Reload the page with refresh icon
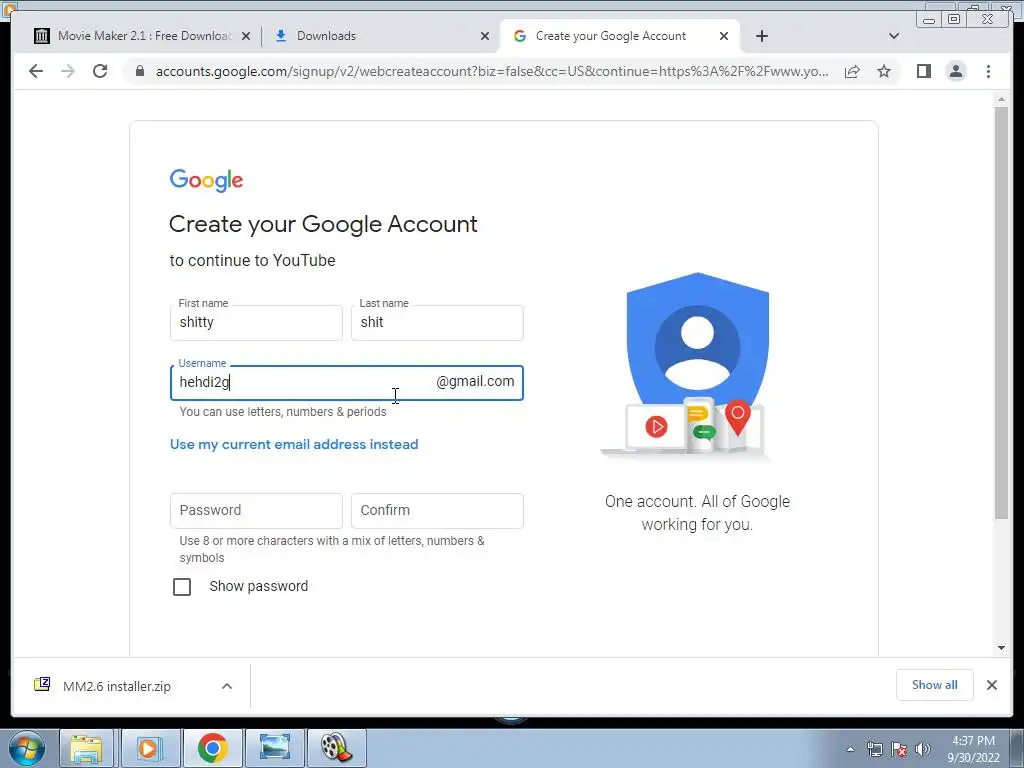 pos(100,71)
